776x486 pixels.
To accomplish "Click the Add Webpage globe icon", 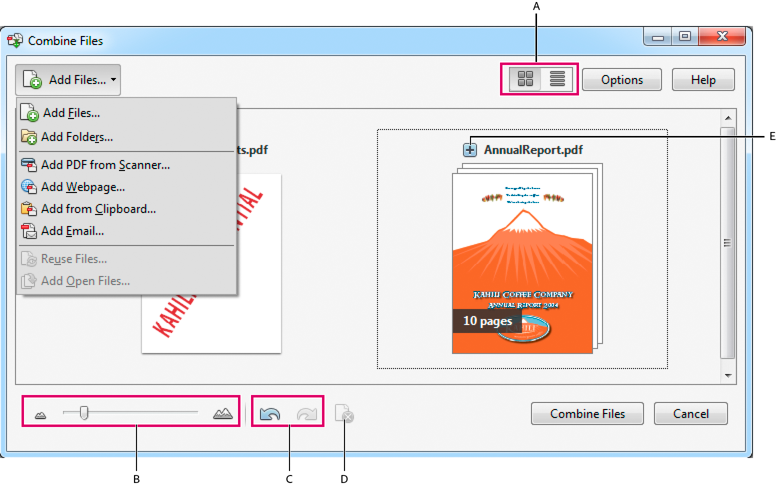I will pyautogui.click(x=29, y=187).
